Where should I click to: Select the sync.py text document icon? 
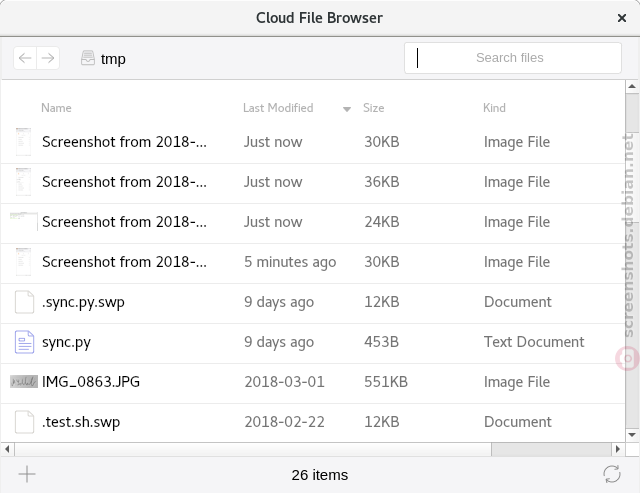[x=24, y=342]
